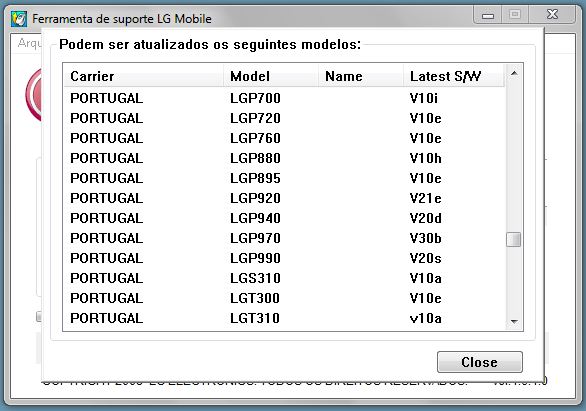Select the LGP940 model row
The height and width of the screenshot is (411, 586).
point(284,218)
